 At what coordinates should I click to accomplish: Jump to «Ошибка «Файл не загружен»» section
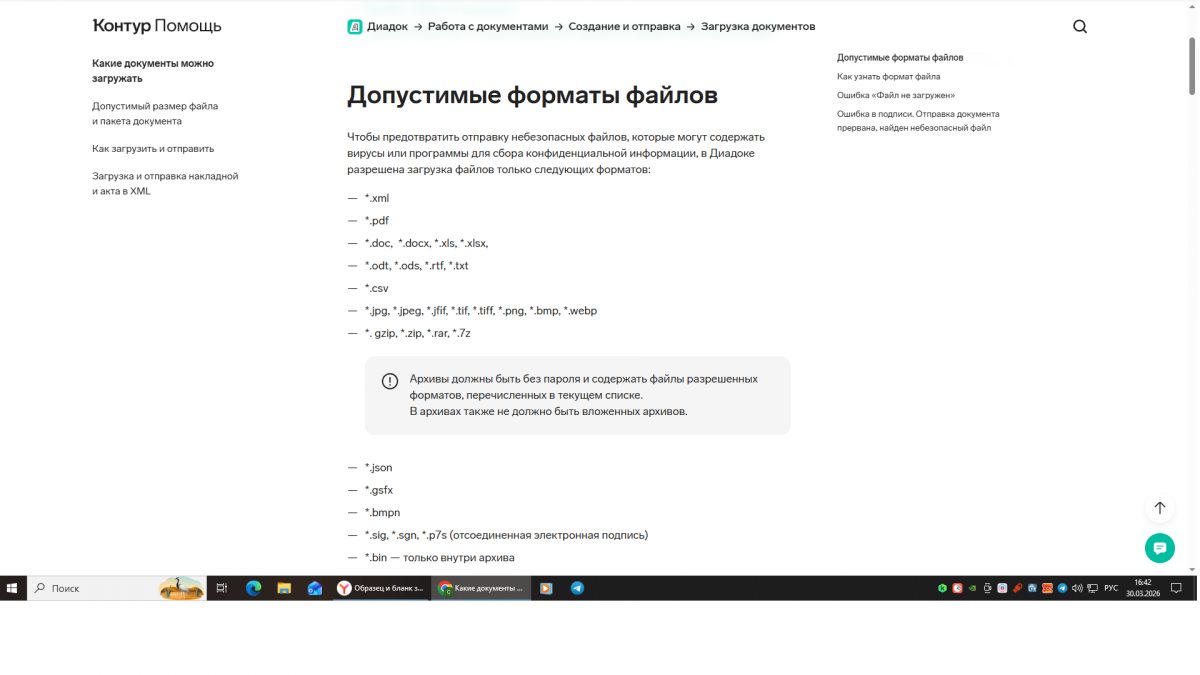tap(895, 95)
